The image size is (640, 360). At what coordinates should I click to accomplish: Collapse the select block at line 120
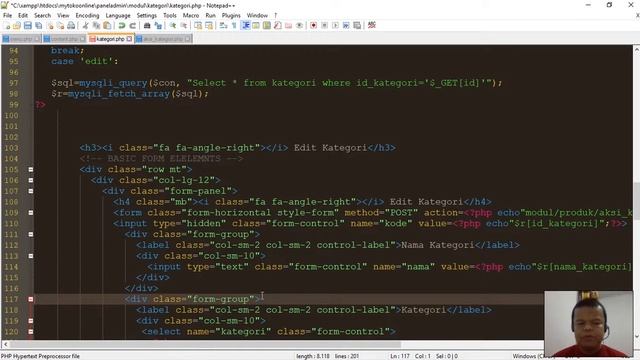pos(31,331)
